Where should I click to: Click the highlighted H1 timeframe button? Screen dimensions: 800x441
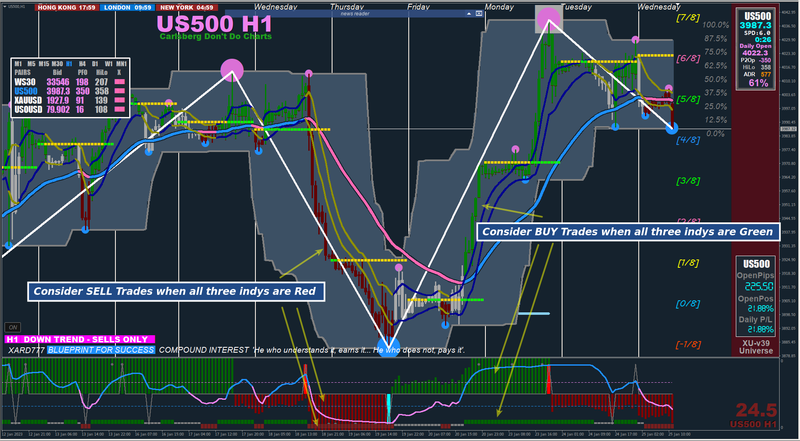pyautogui.click(x=69, y=64)
